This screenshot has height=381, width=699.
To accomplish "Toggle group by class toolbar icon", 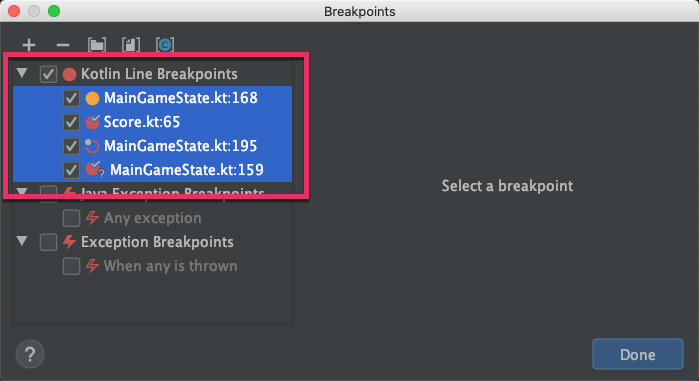I will [165, 45].
